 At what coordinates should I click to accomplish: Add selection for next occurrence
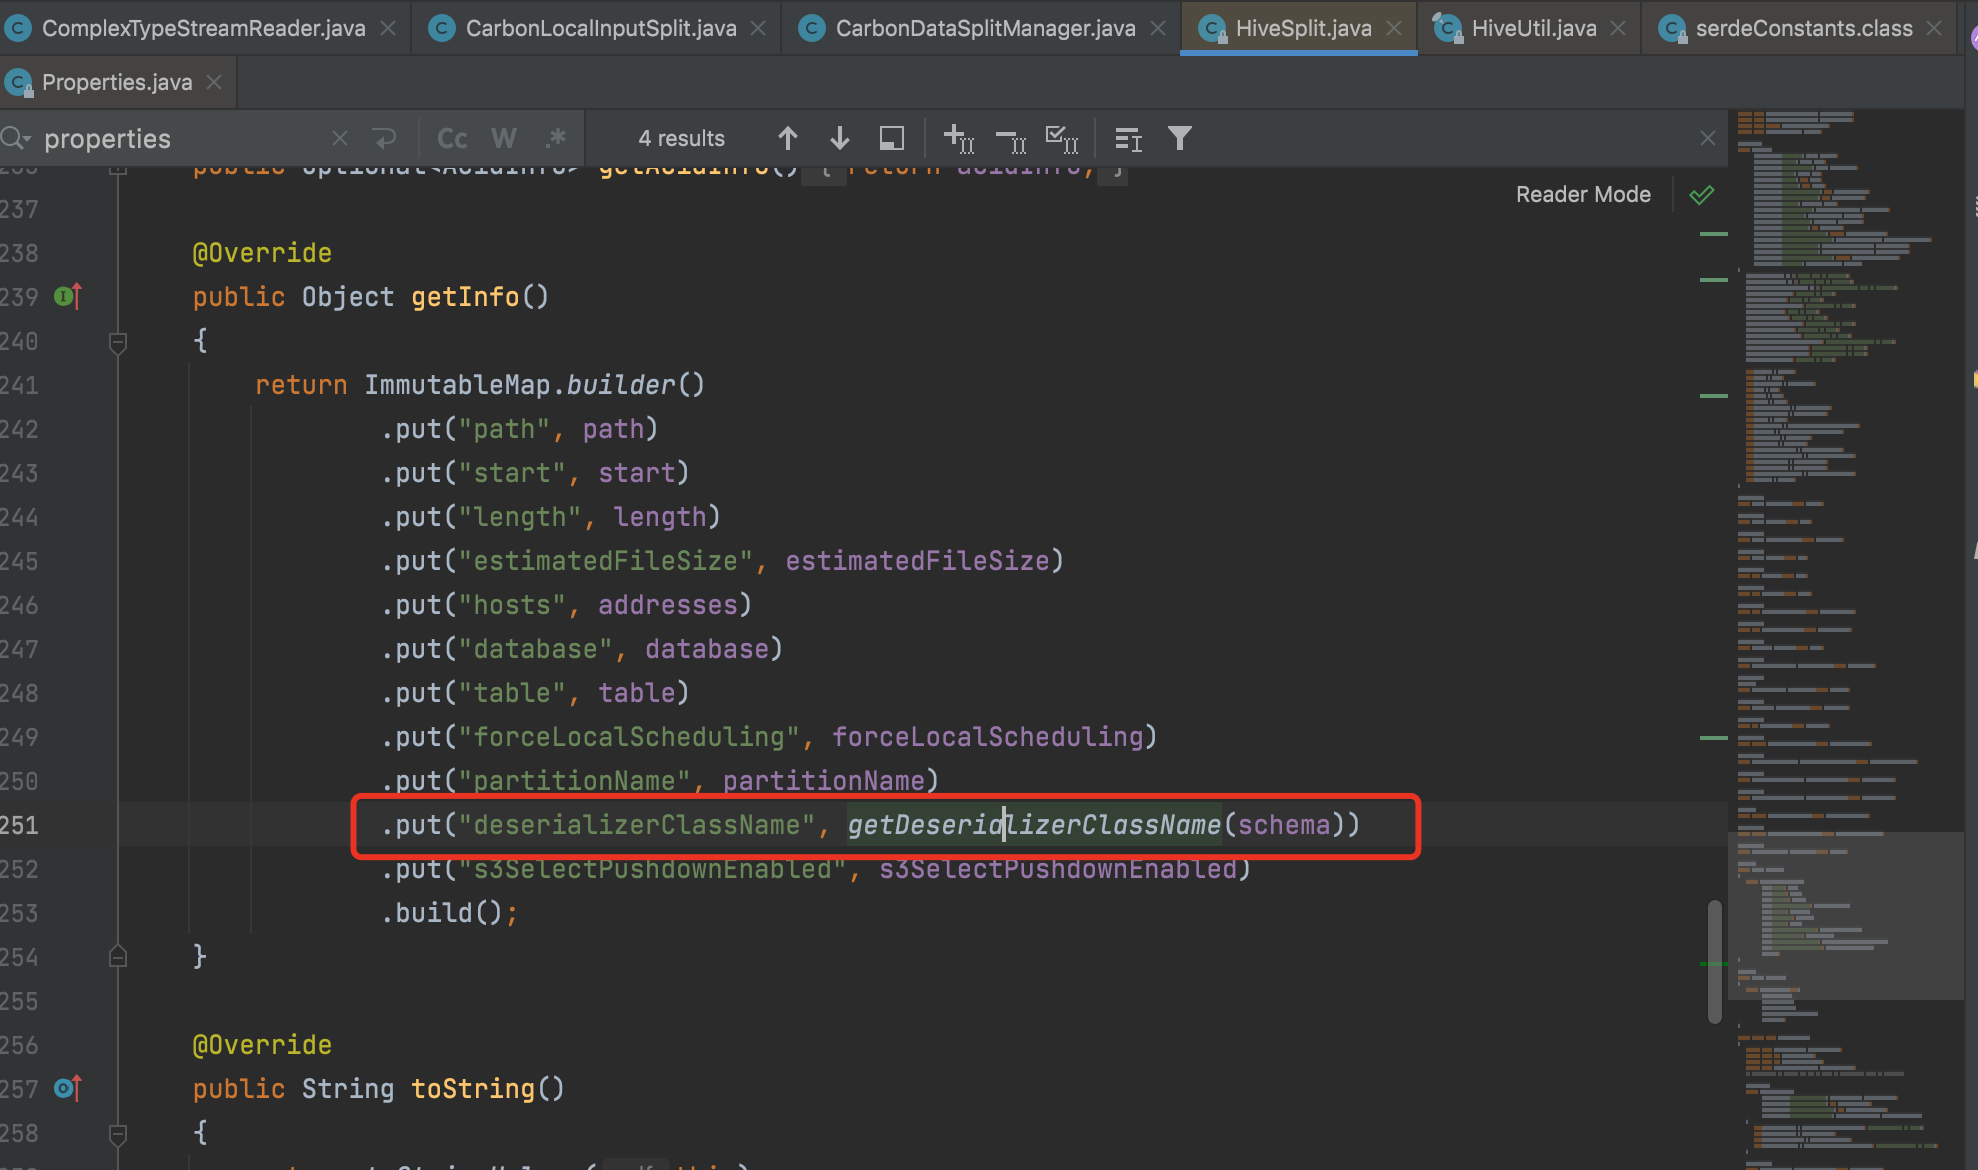pyautogui.click(x=959, y=138)
